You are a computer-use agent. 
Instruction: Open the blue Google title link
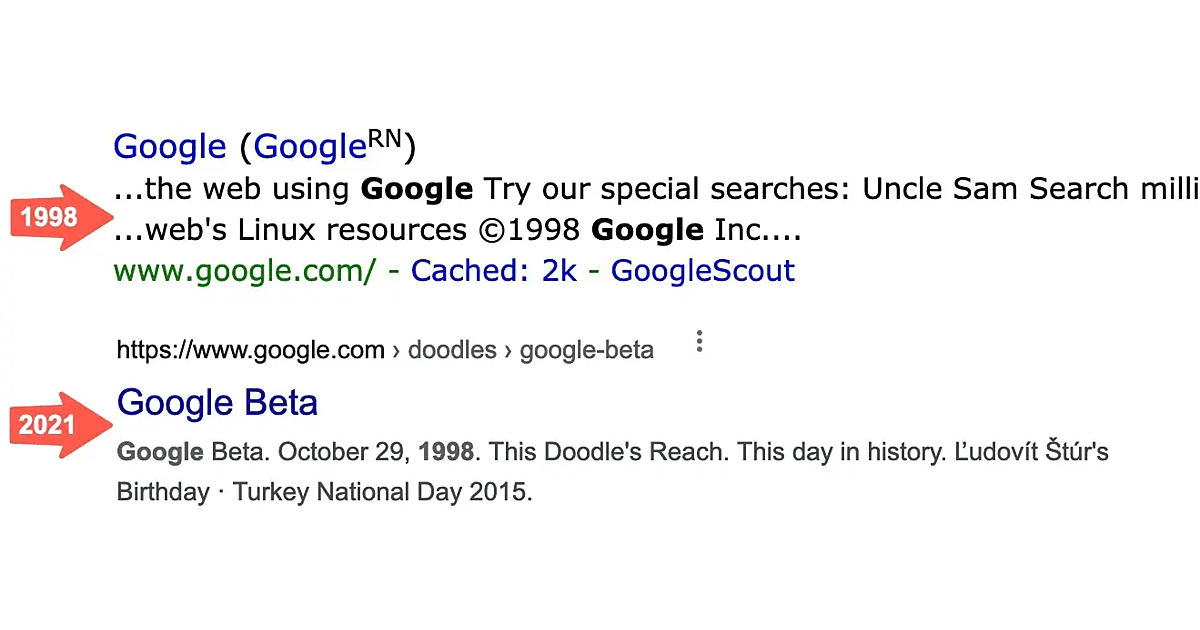pyautogui.click(x=170, y=147)
